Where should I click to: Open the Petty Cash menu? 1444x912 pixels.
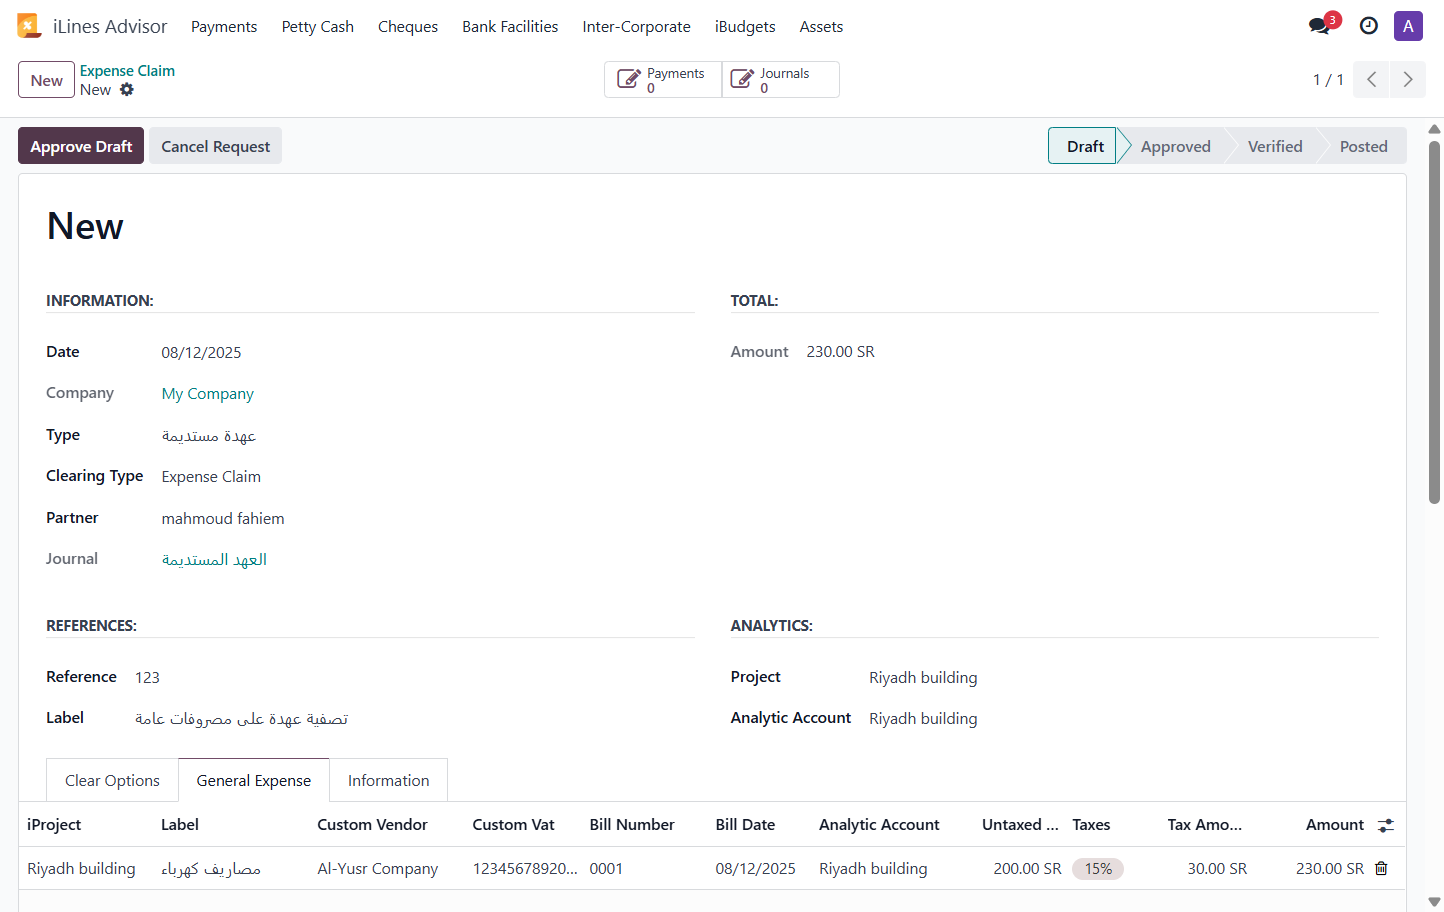(x=318, y=27)
